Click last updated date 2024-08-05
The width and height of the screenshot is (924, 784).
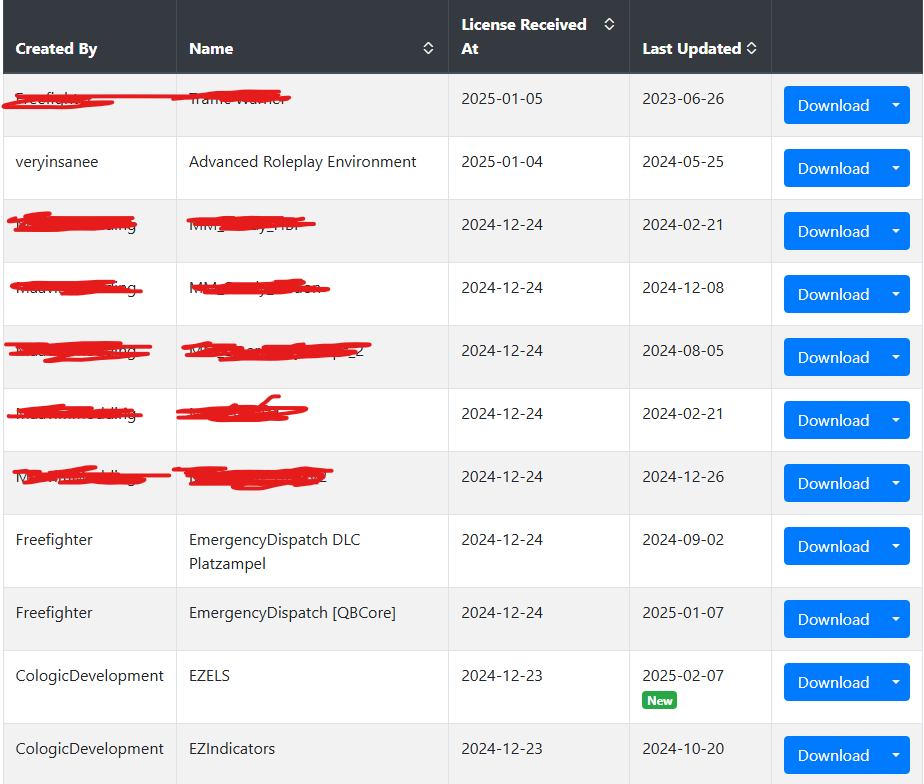pyautogui.click(x=682, y=351)
